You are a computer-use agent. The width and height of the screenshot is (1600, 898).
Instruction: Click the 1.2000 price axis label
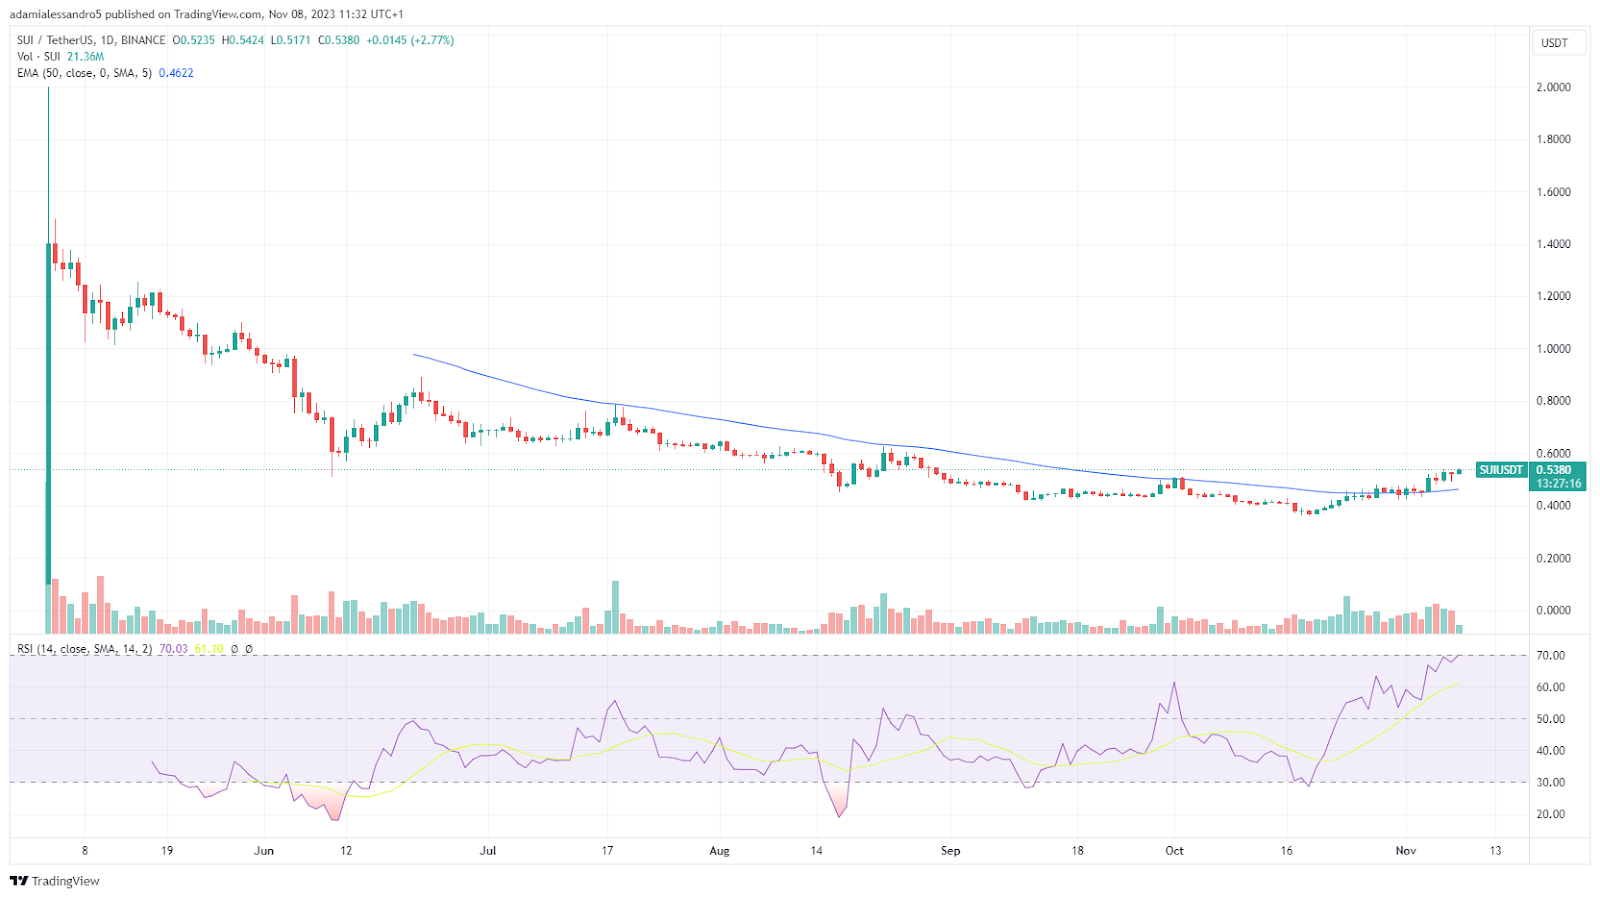point(1553,296)
